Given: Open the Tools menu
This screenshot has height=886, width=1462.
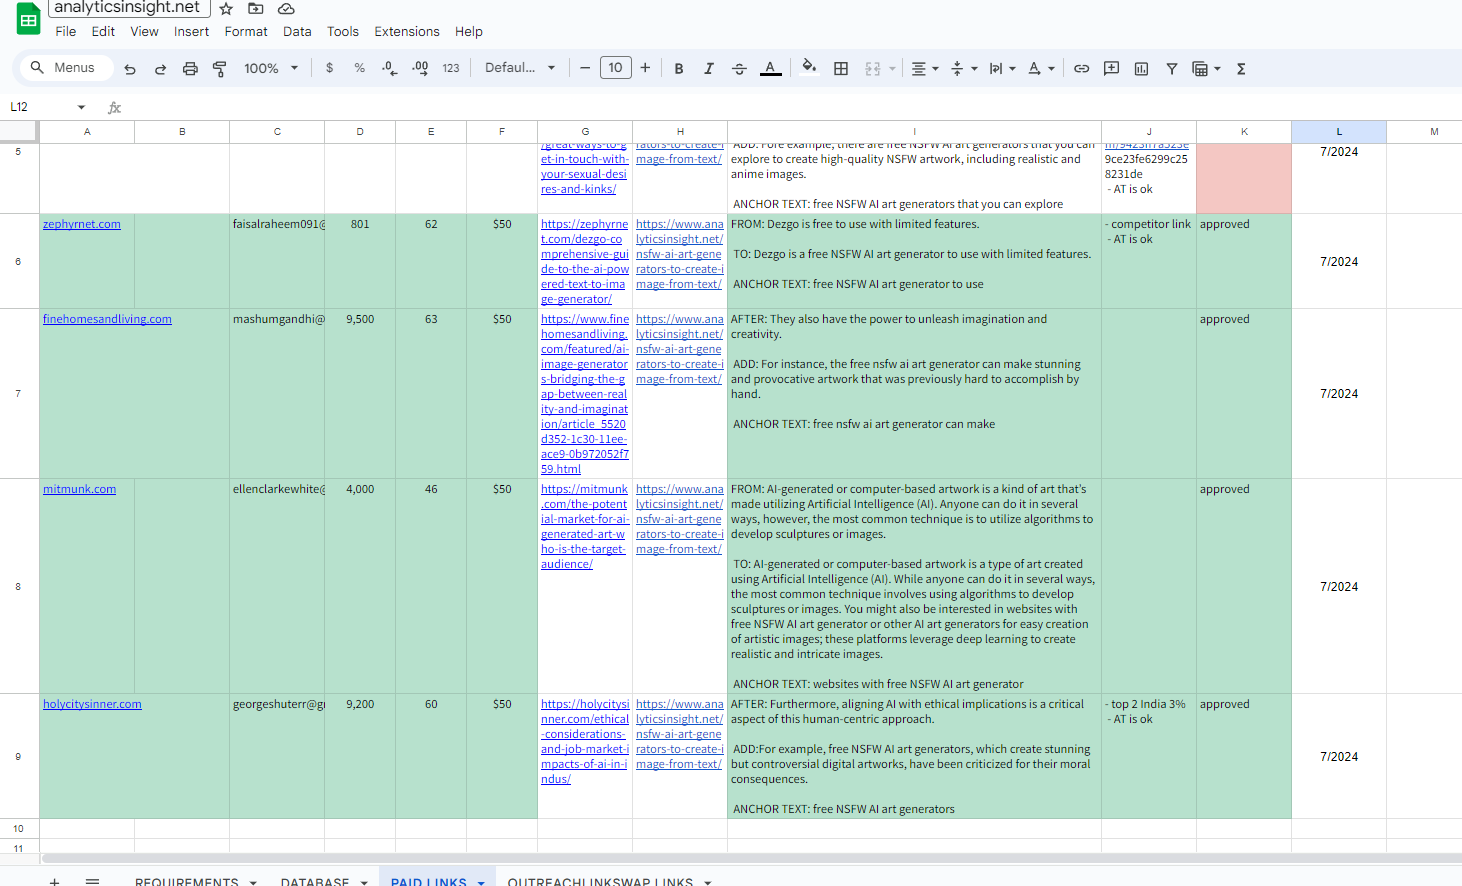Looking at the screenshot, I should [x=343, y=31].
